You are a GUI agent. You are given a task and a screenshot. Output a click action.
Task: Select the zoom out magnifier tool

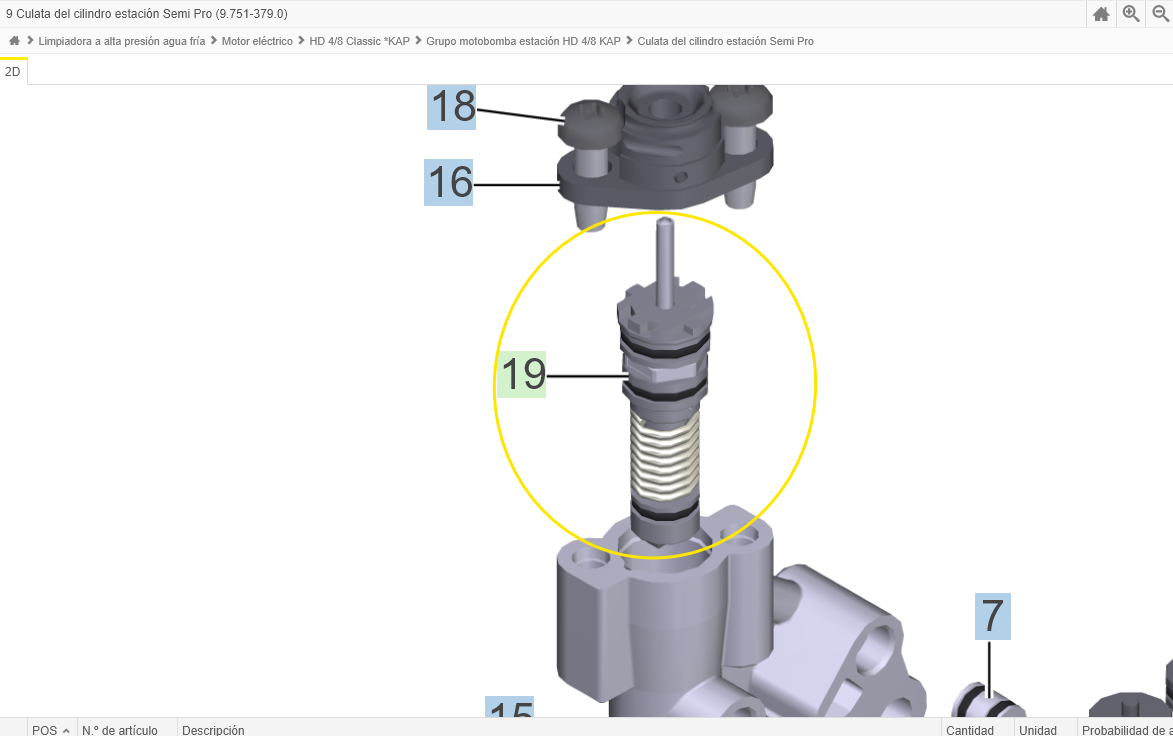pos(1160,14)
